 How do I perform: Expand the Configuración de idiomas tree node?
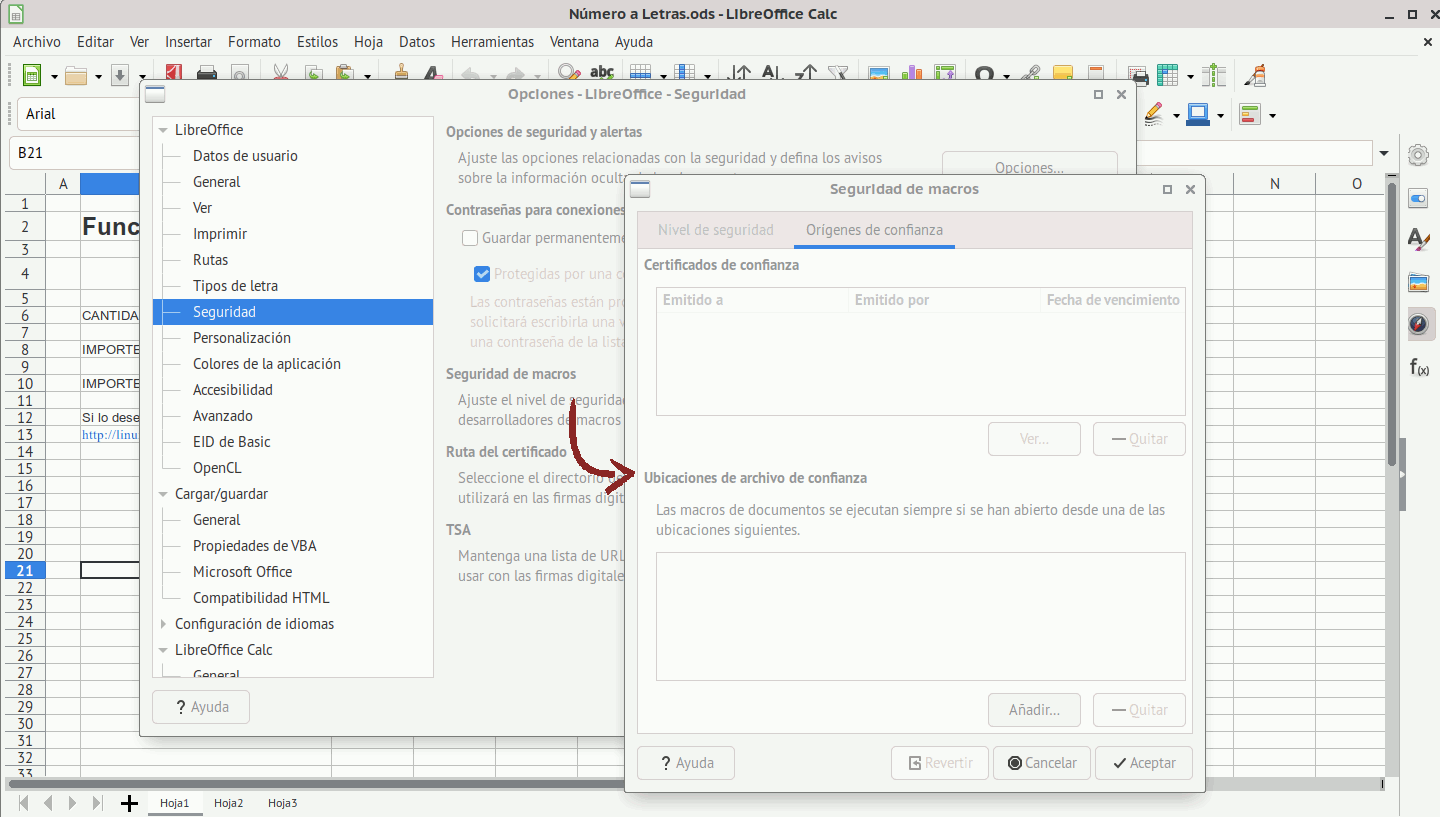(x=164, y=624)
